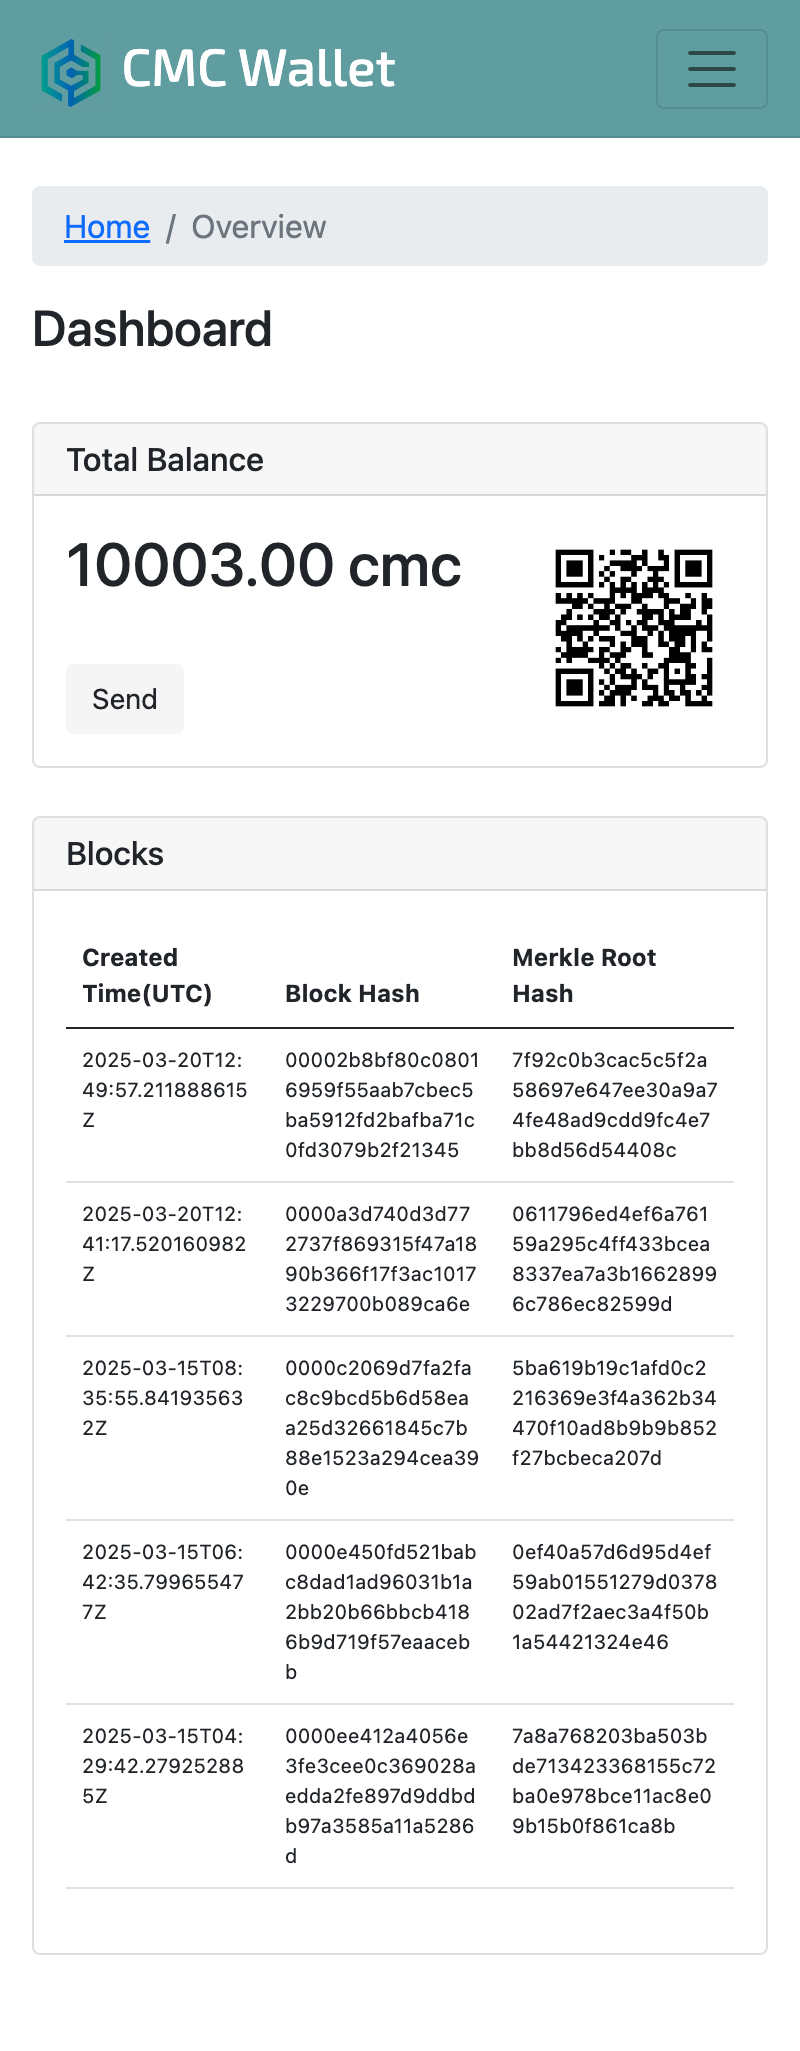The image size is (800, 2051).
Task: Click the 10003.00 cmc balance amount
Action: (x=264, y=566)
